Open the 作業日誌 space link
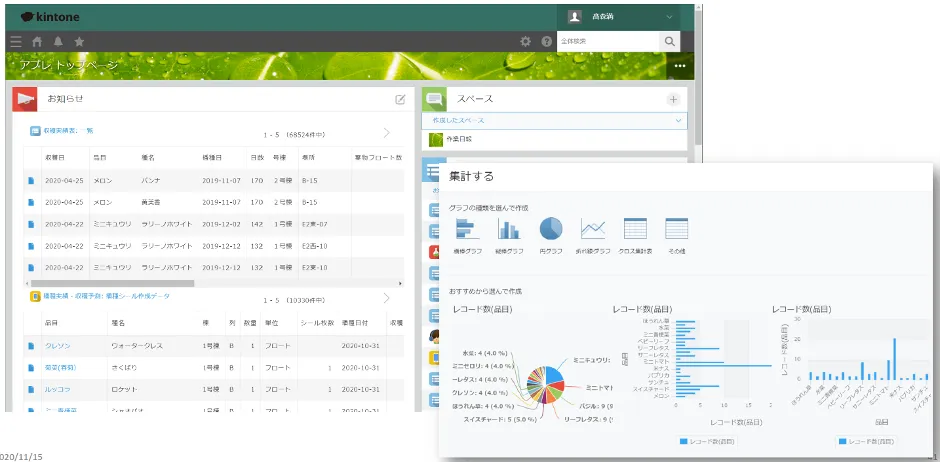941x462 pixels. [x=459, y=139]
